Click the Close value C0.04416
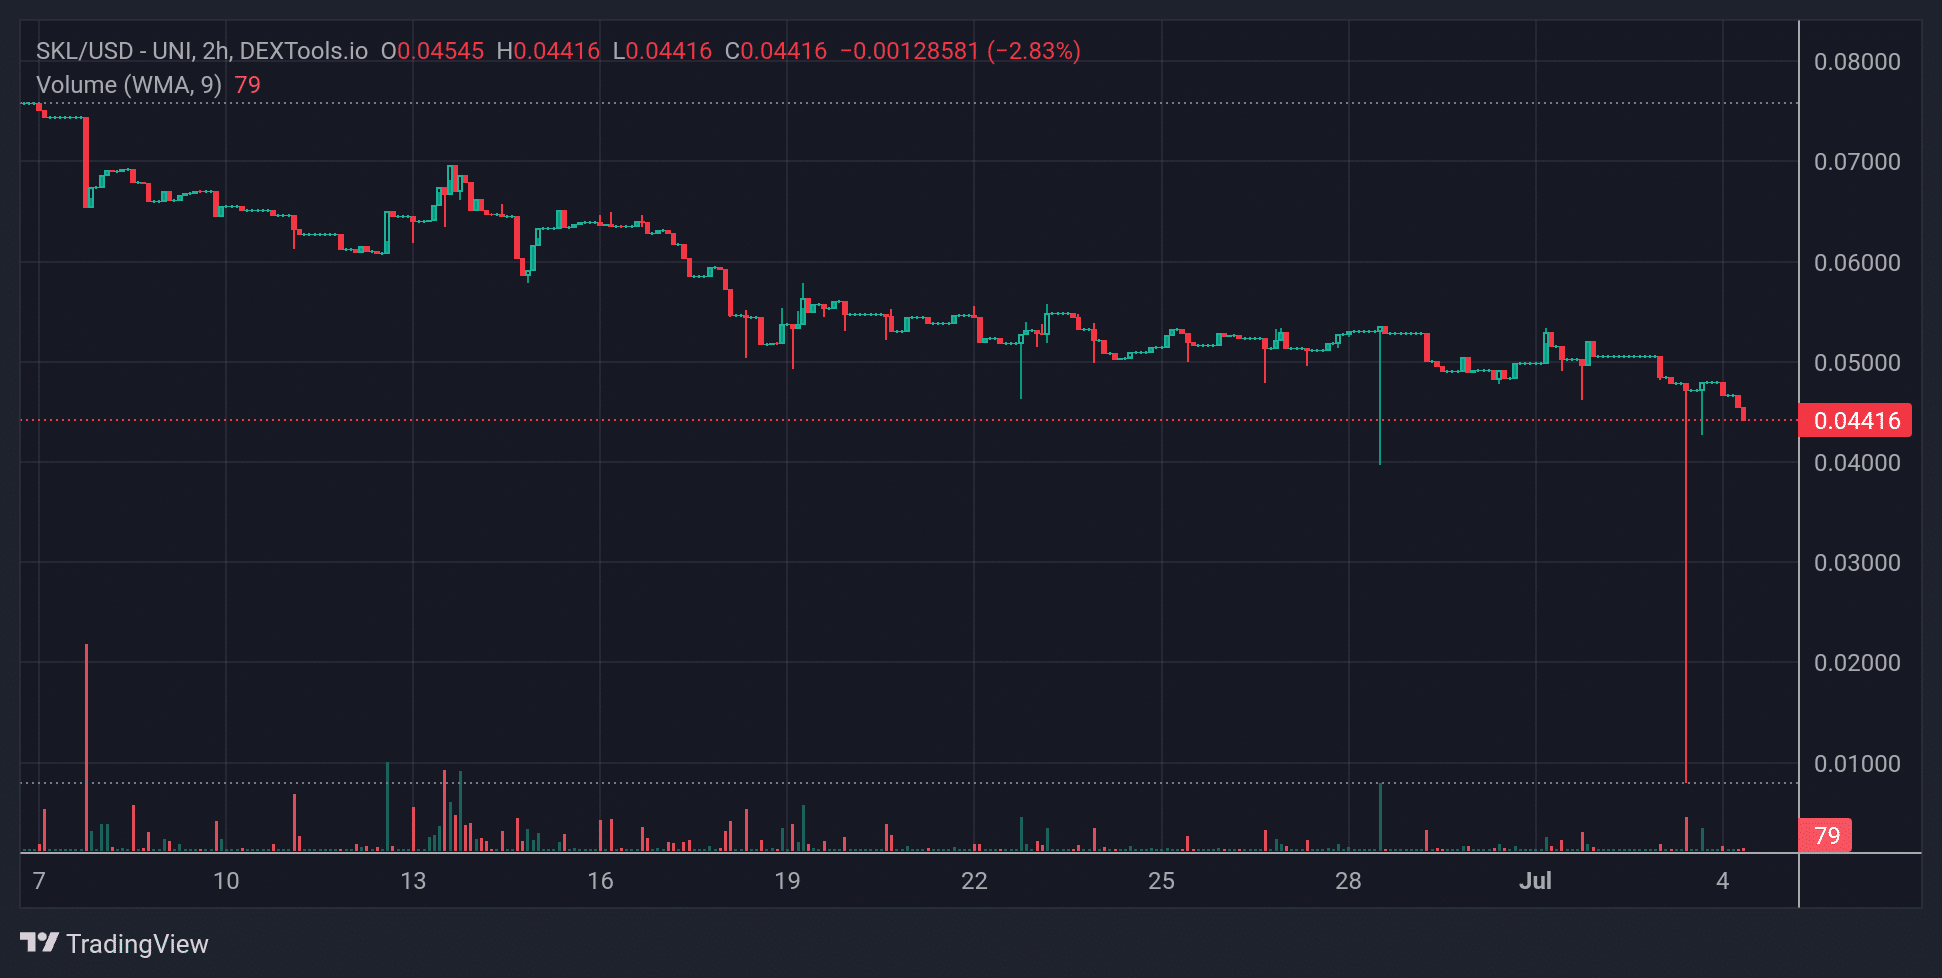Screen dimensions: 1942x978 pyautogui.click(x=776, y=51)
